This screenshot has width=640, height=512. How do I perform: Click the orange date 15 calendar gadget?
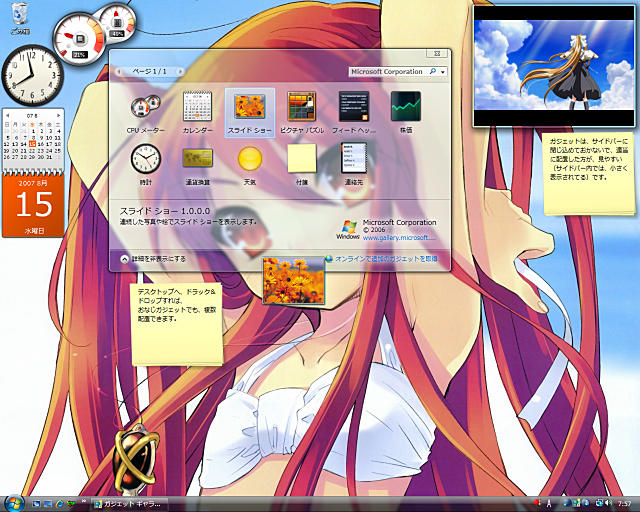pyautogui.click(x=33, y=206)
